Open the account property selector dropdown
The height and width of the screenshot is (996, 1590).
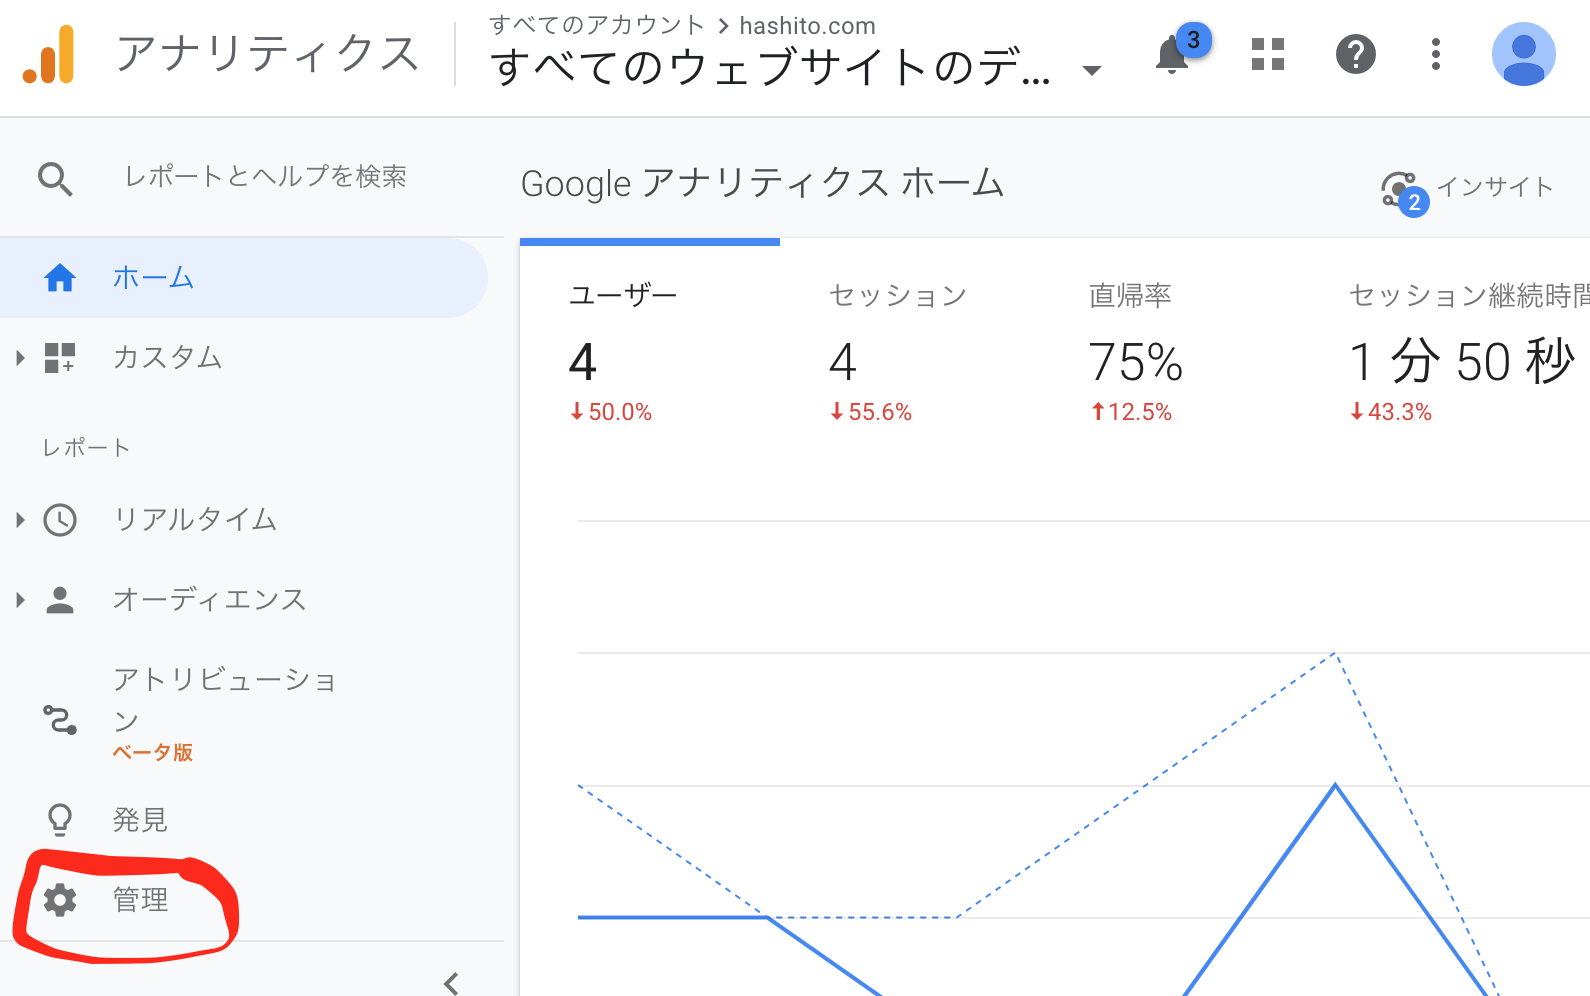1092,70
